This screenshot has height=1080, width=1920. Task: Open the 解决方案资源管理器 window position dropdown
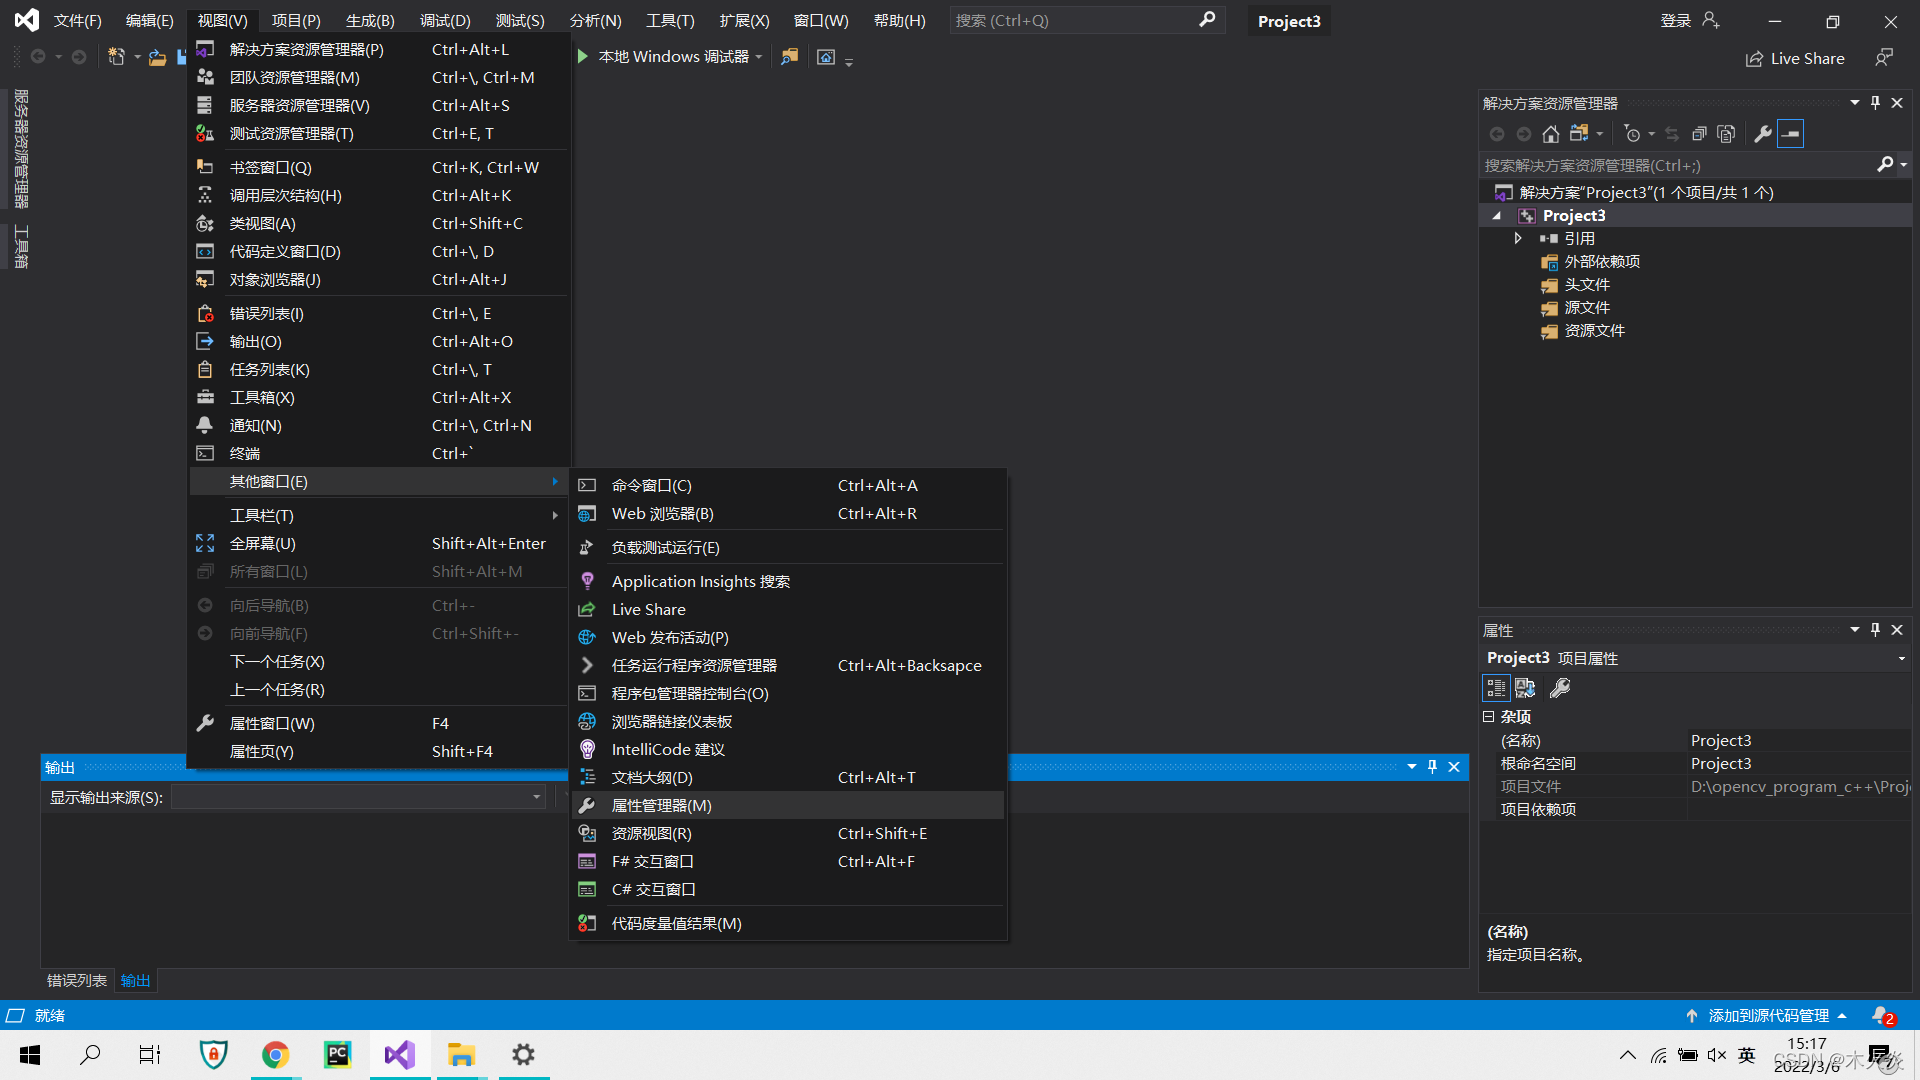click(x=1854, y=103)
